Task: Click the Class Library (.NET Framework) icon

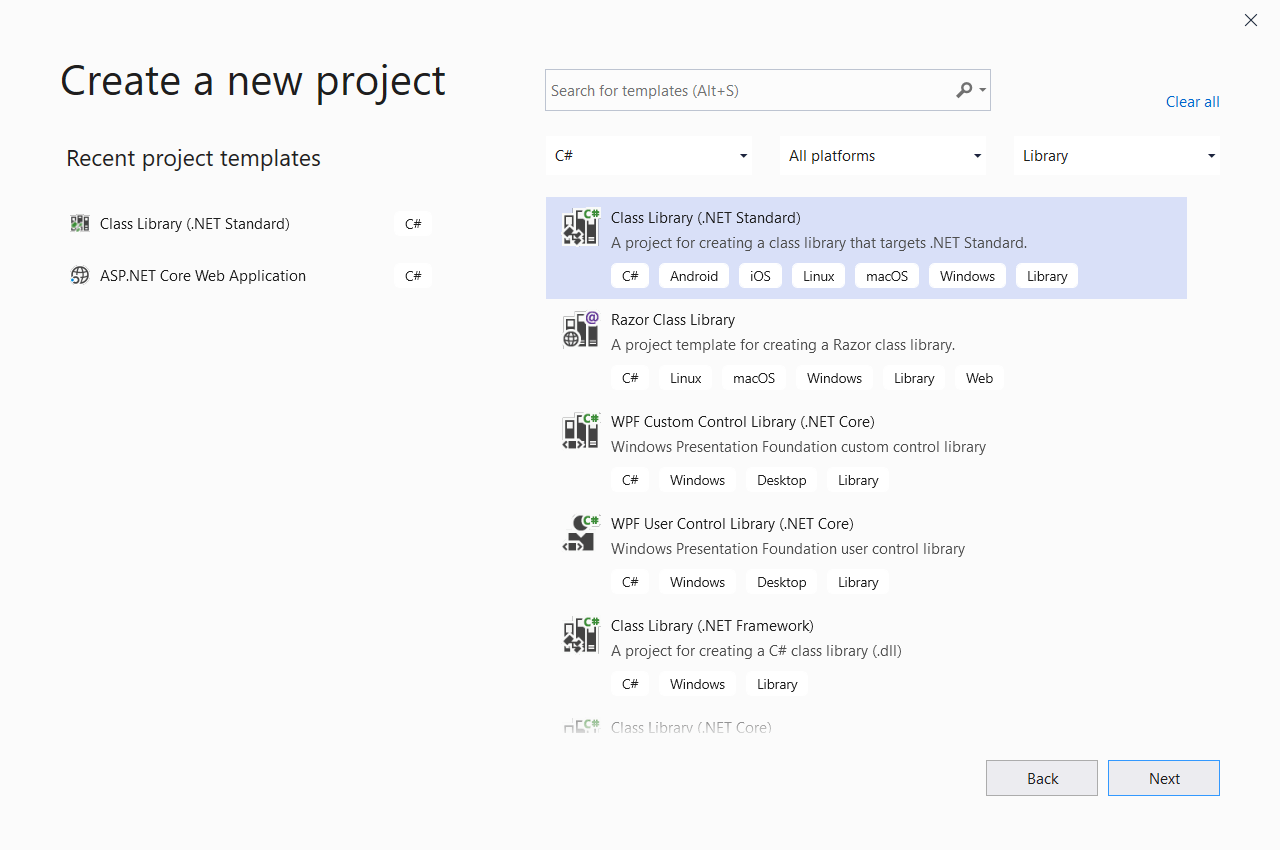Action: click(580, 635)
